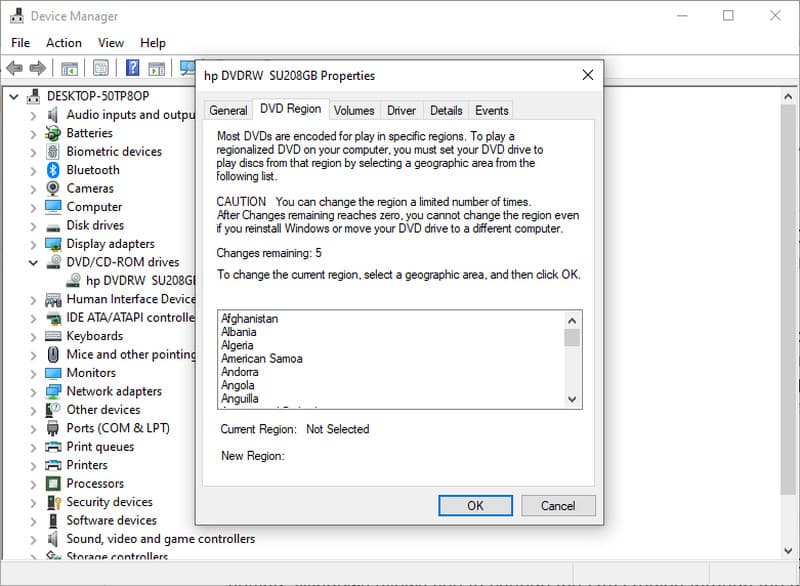Show the Events tab
Image resolution: width=800 pixels, height=586 pixels.
[491, 111]
